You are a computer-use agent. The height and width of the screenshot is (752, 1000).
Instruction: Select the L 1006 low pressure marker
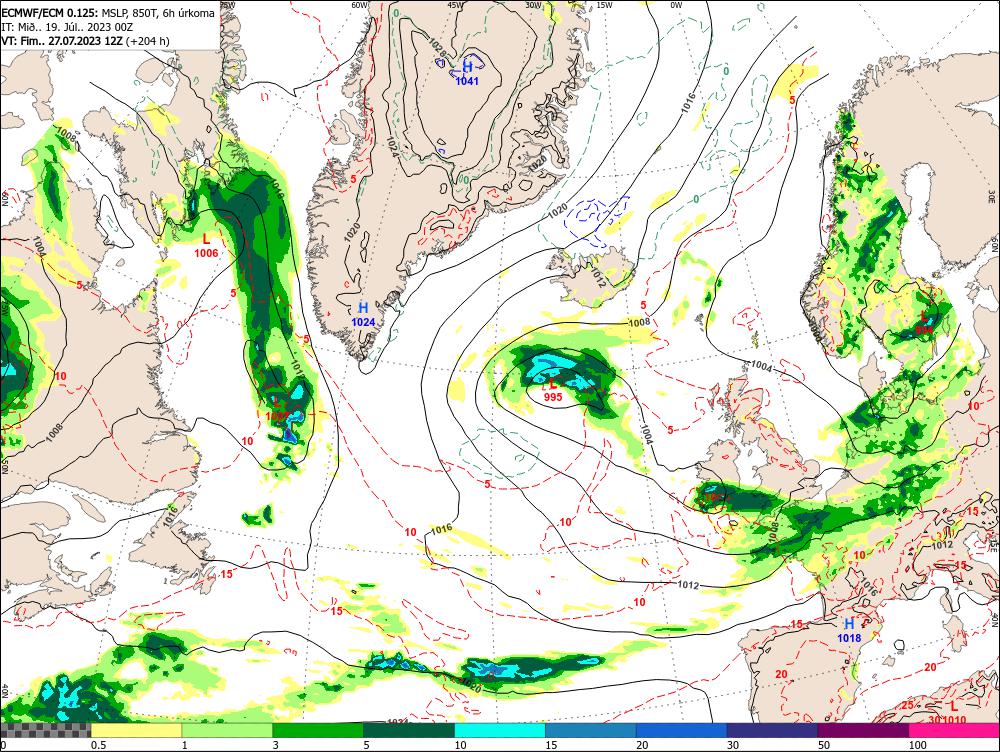tap(206, 246)
